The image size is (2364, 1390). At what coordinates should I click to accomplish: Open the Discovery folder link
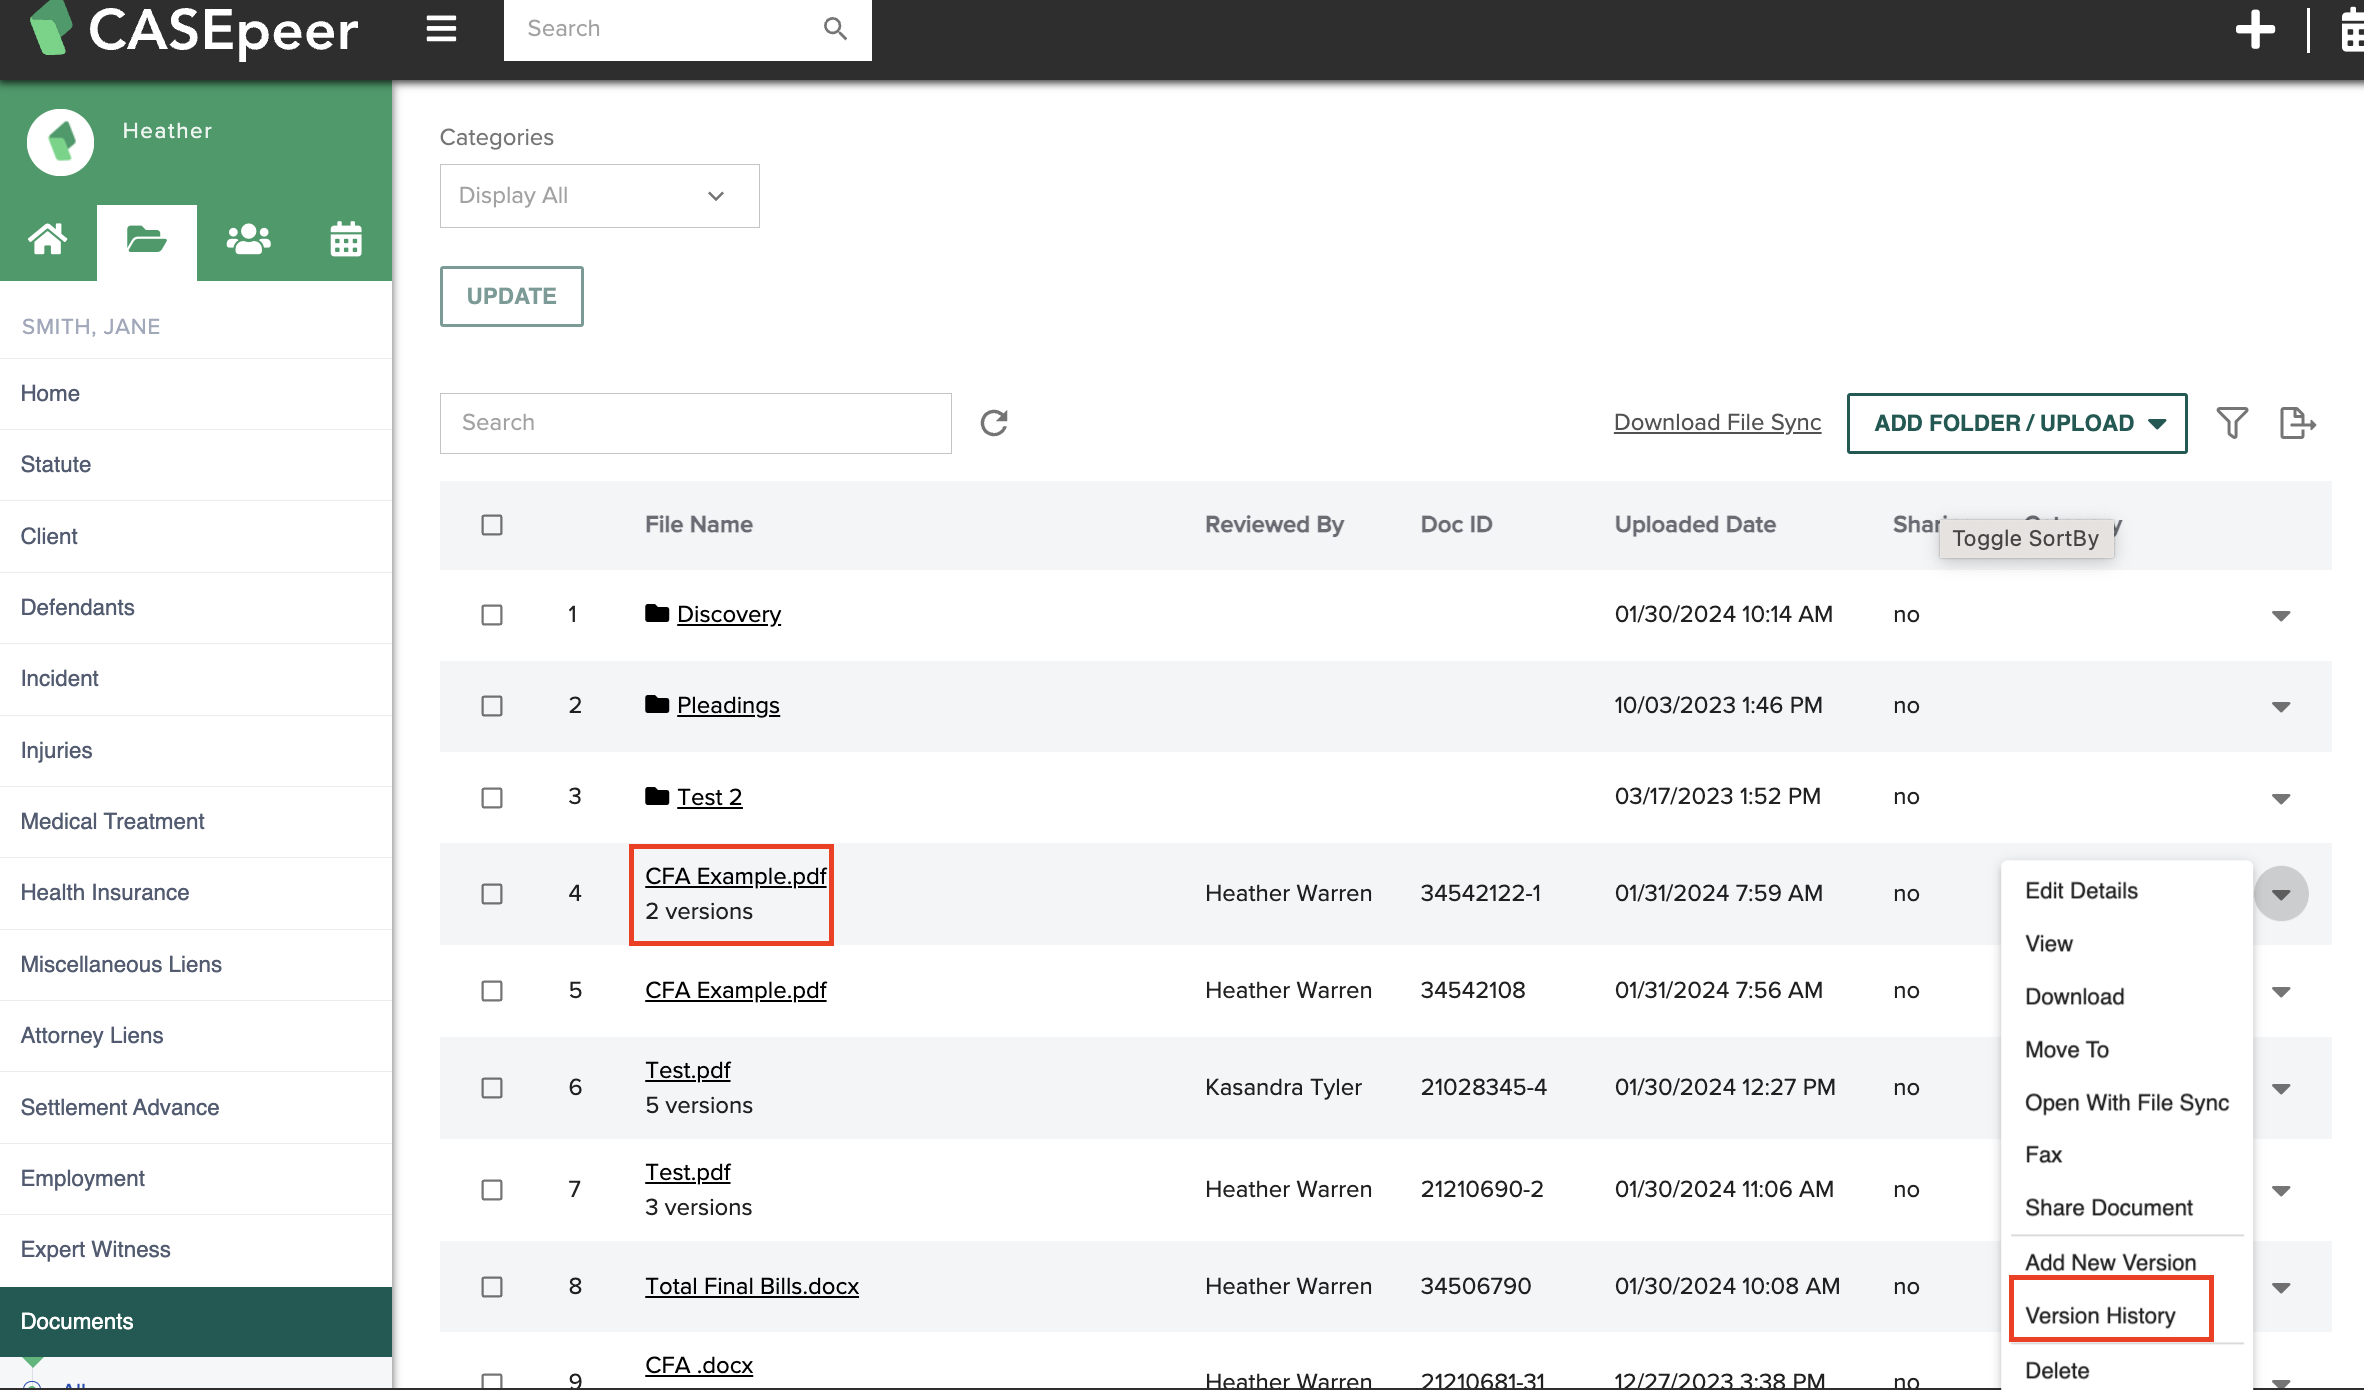[x=729, y=614]
